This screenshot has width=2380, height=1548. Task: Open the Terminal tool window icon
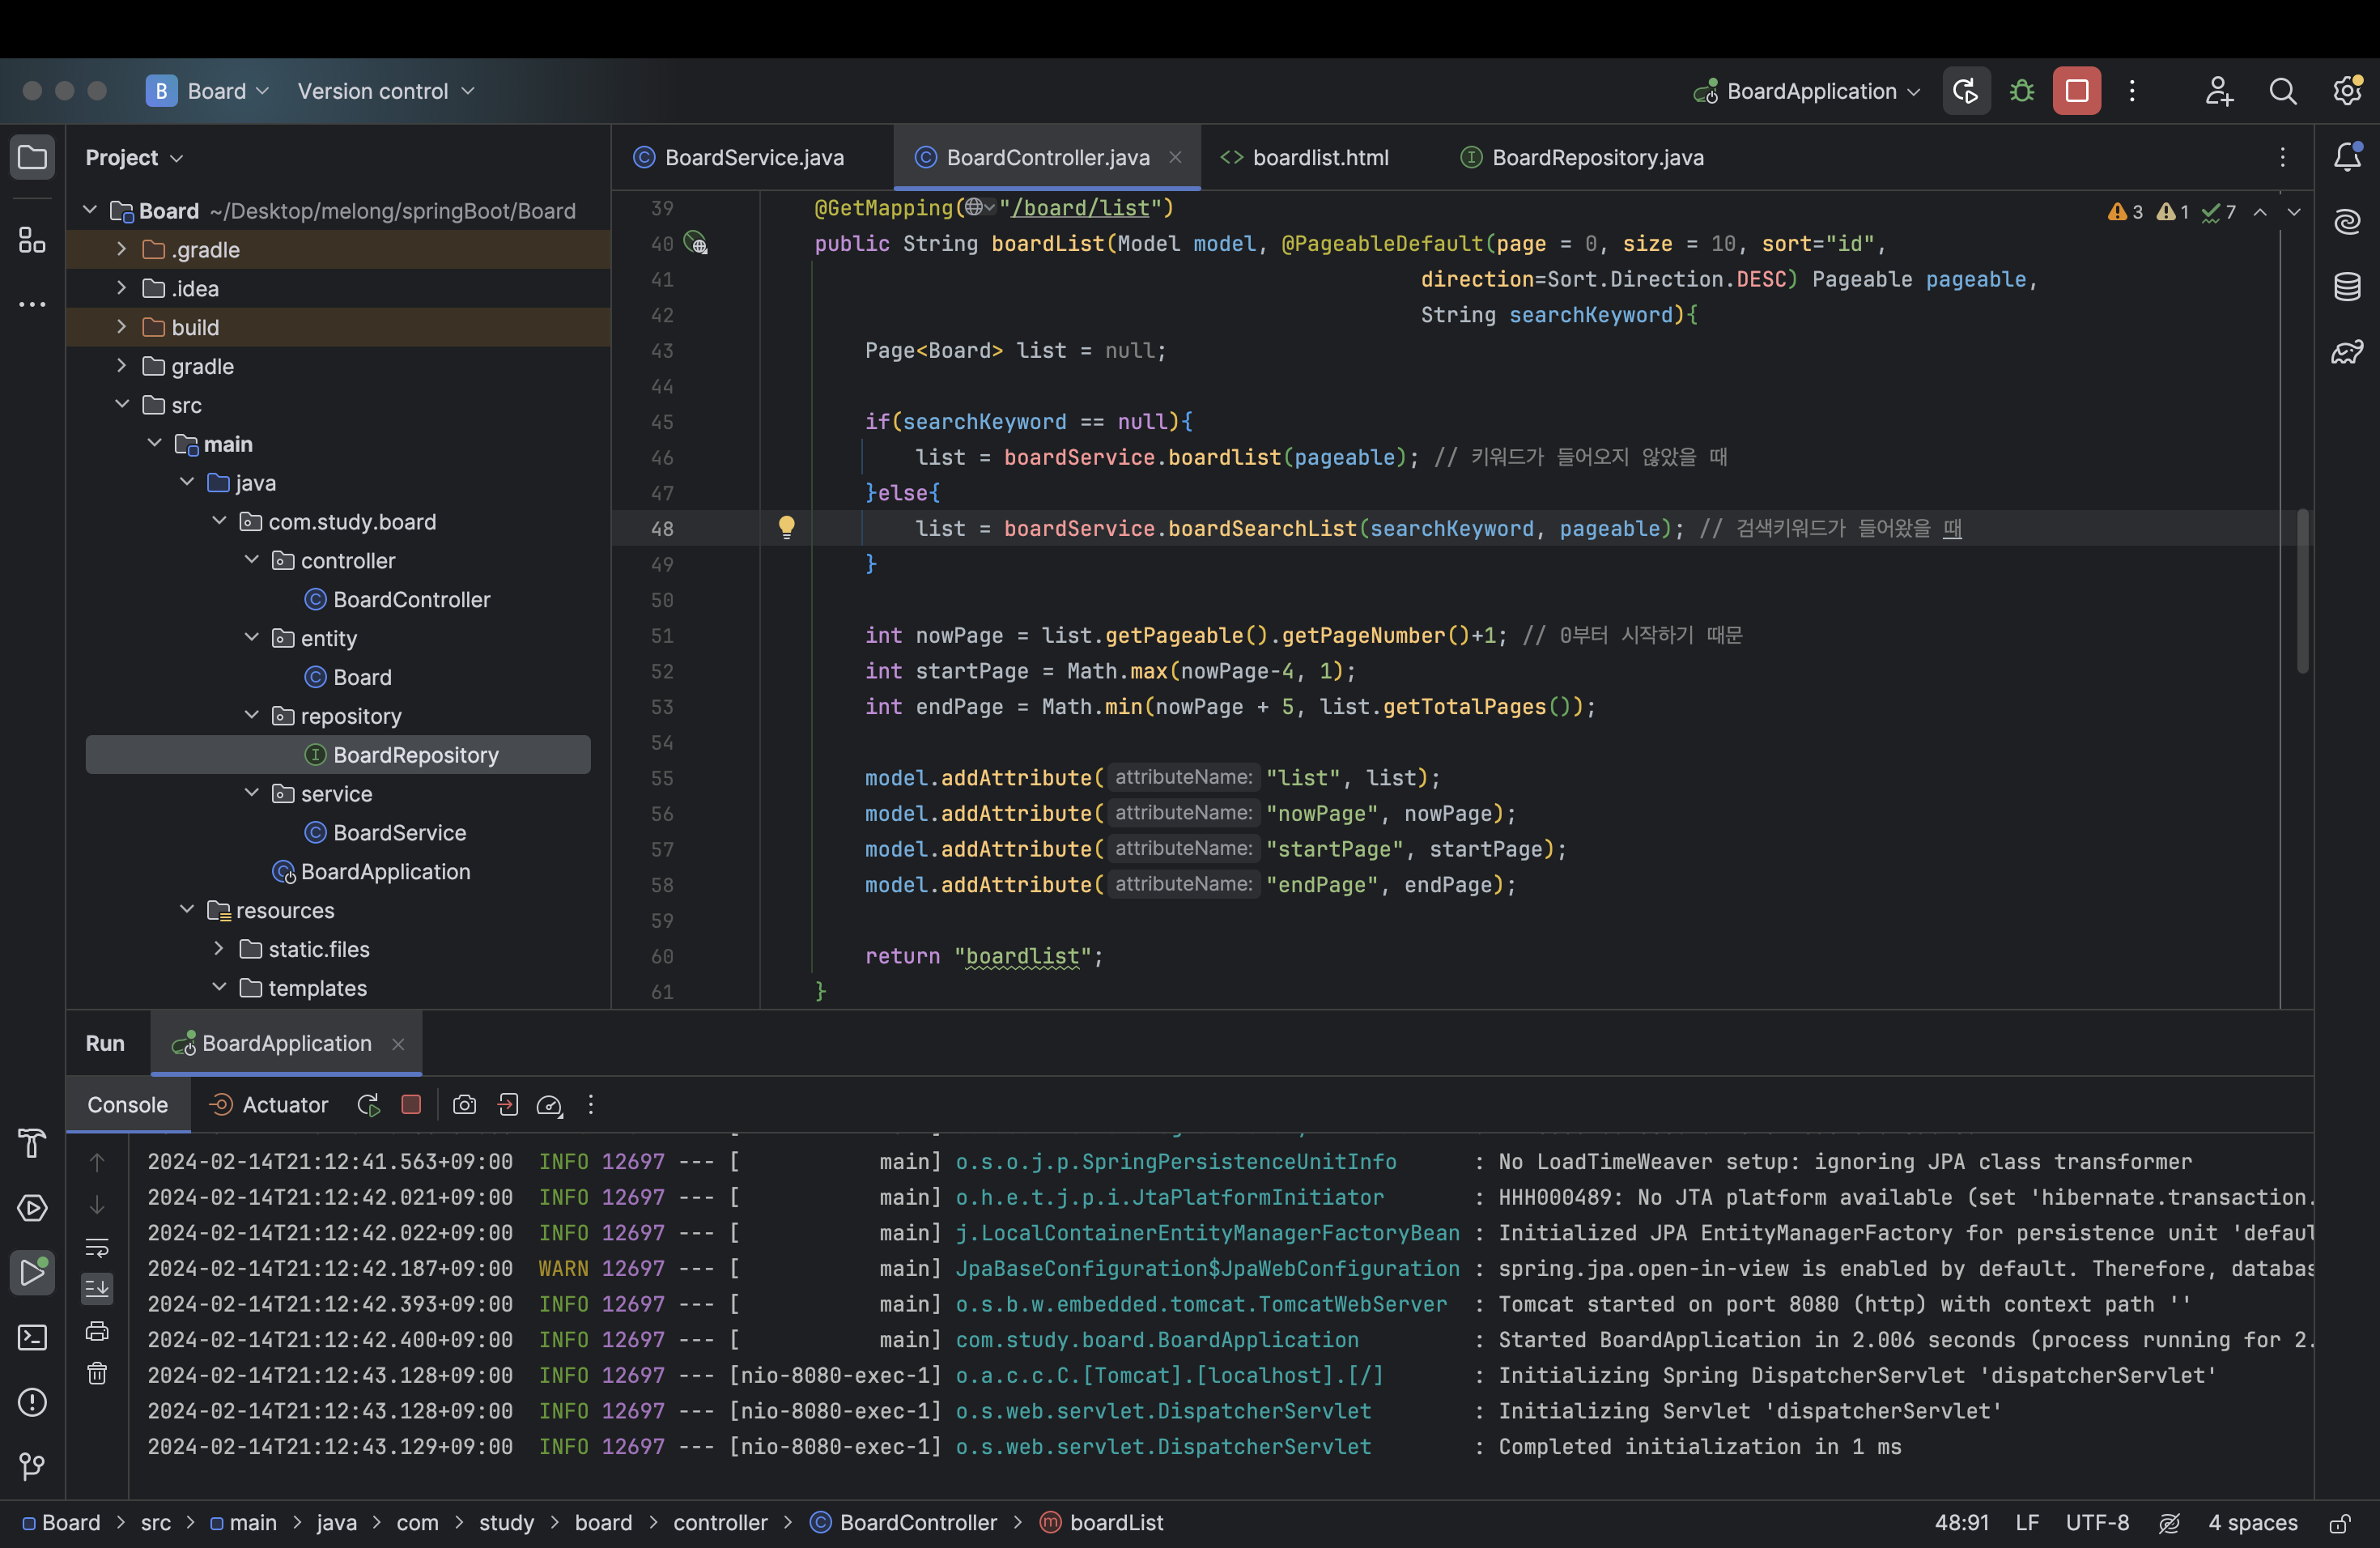pos(32,1337)
